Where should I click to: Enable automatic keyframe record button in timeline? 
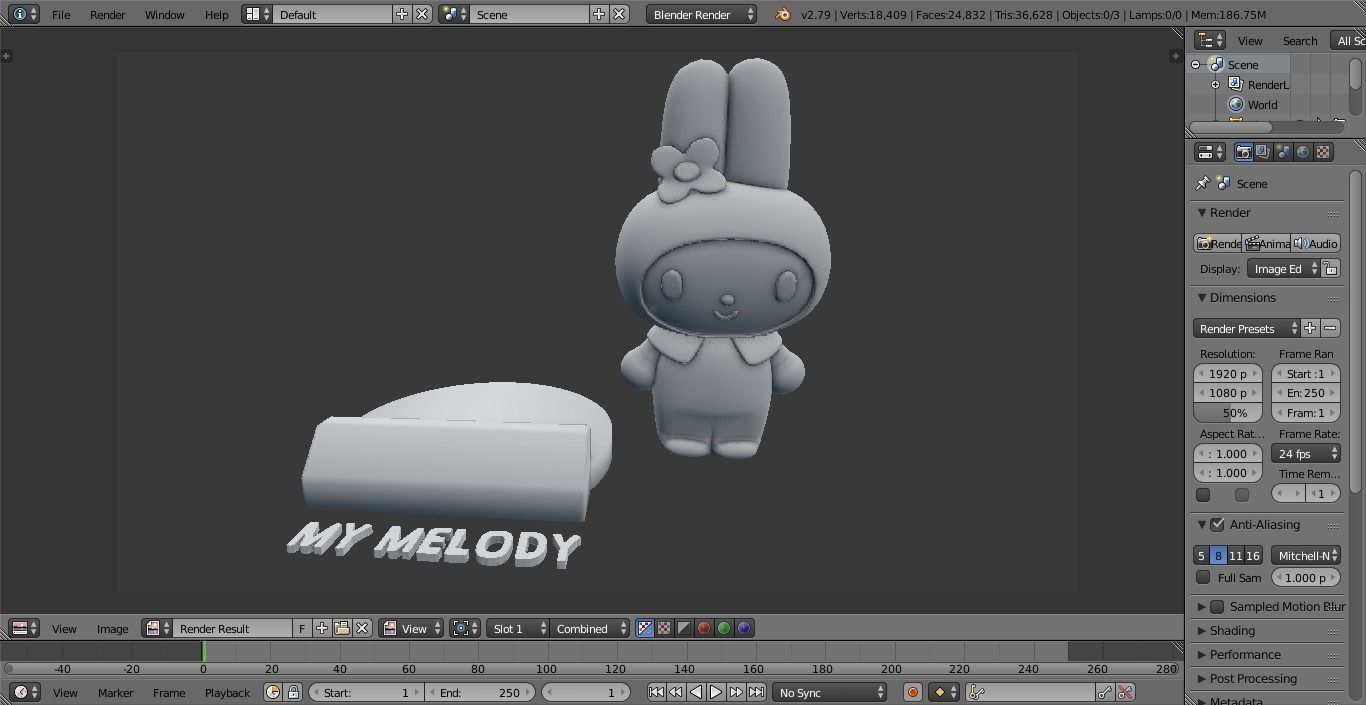[x=910, y=691]
